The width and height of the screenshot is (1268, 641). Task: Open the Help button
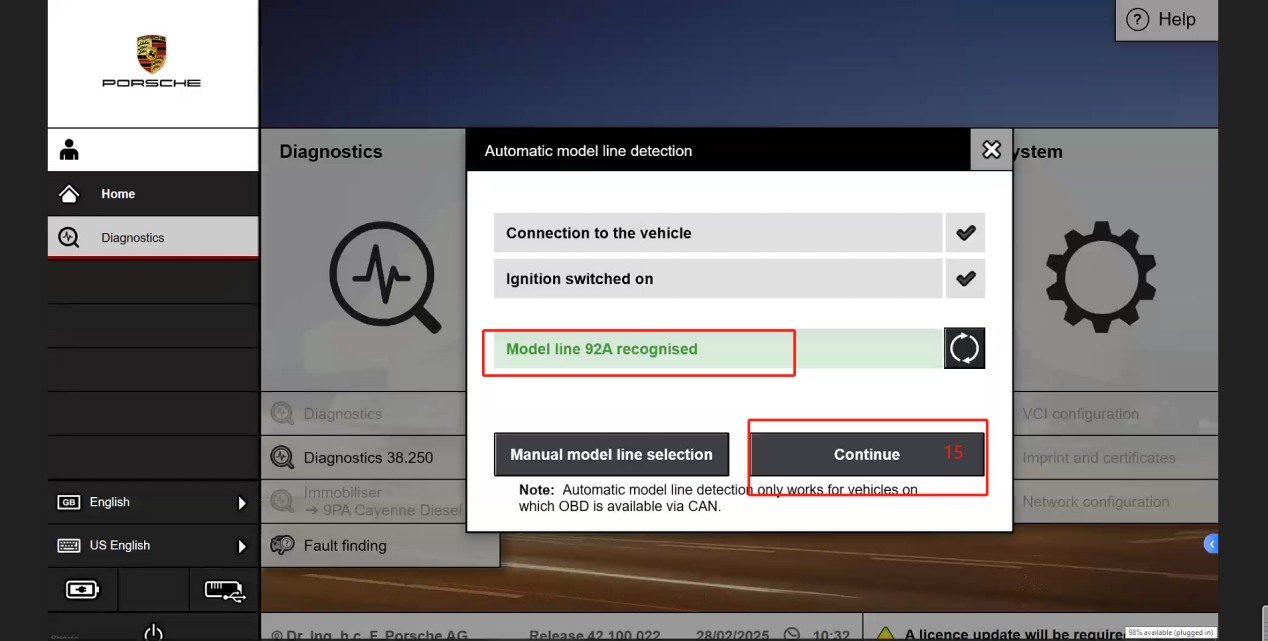[x=1162, y=20]
